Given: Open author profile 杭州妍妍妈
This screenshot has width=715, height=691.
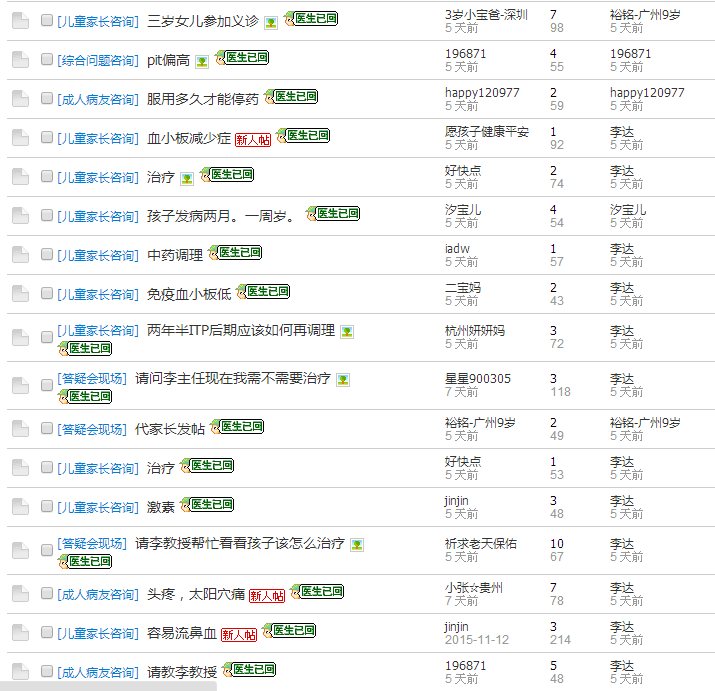Looking at the screenshot, I should click(x=475, y=331).
